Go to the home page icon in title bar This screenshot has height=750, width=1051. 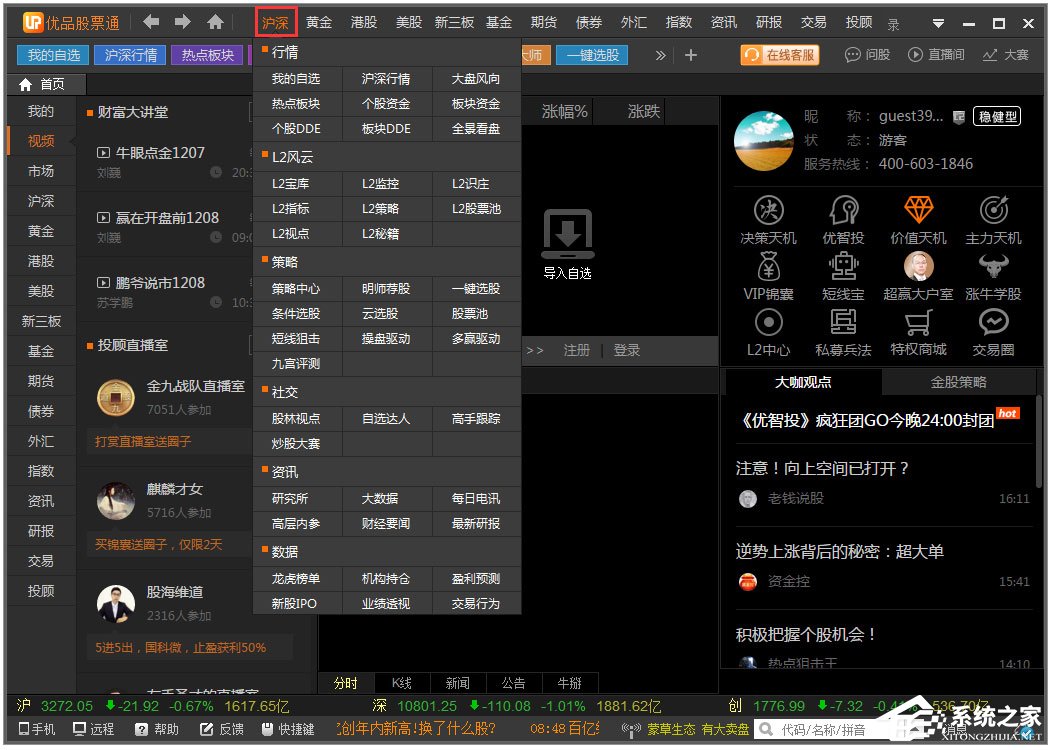point(215,22)
